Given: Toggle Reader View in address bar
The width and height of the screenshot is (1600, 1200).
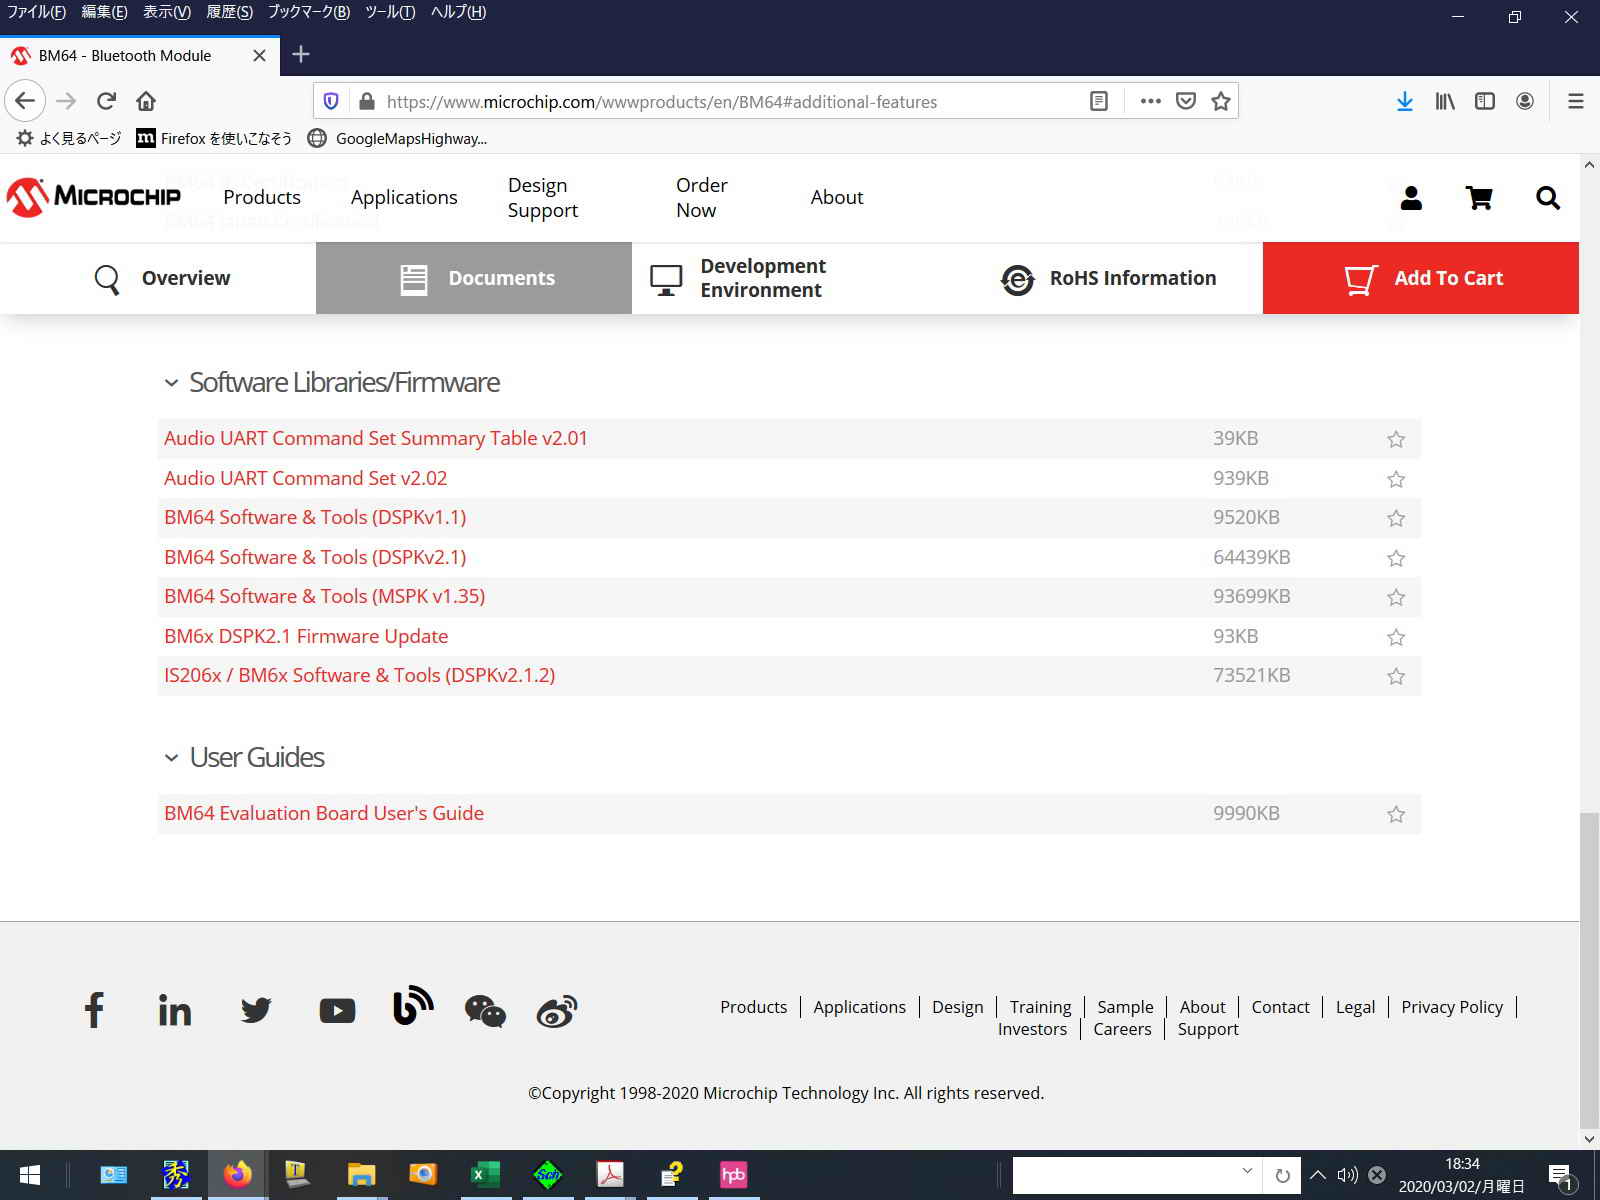Looking at the screenshot, I should (1098, 101).
